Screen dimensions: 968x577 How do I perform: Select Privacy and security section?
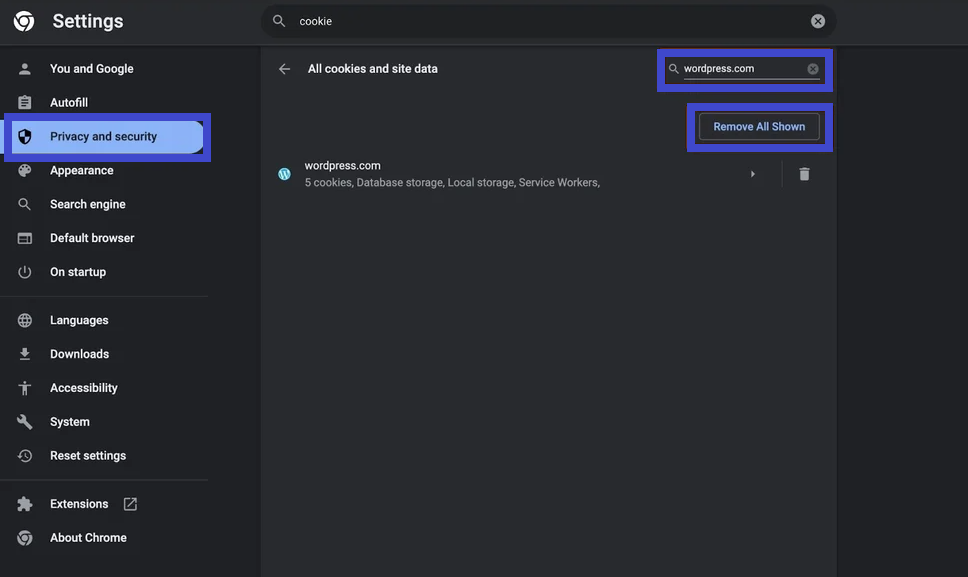pos(104,136)
